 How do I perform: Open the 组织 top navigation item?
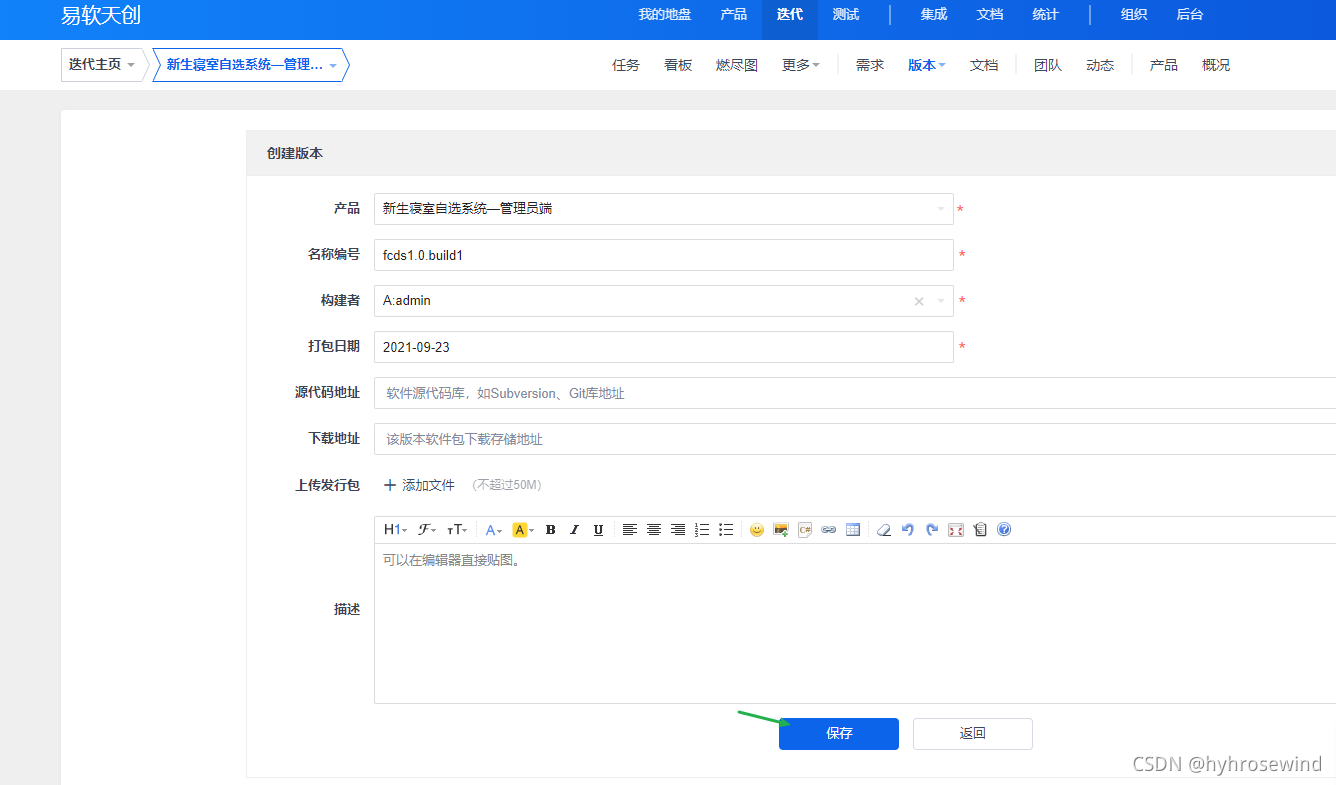coord(1134,14)
